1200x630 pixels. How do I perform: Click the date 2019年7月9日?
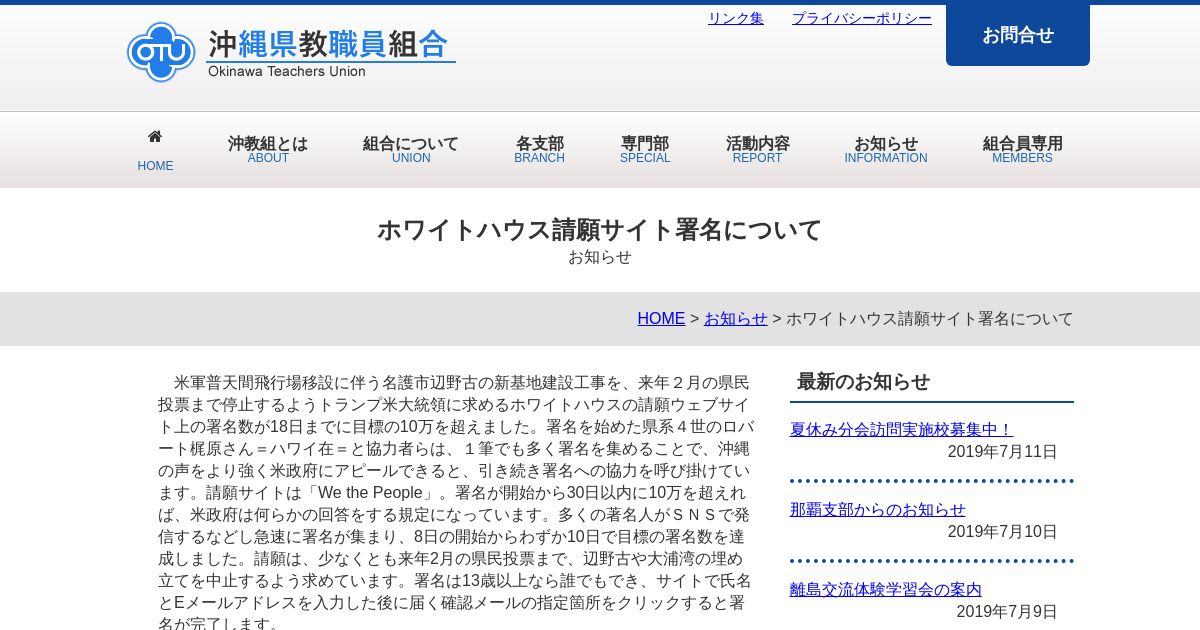click(1007, 612)
